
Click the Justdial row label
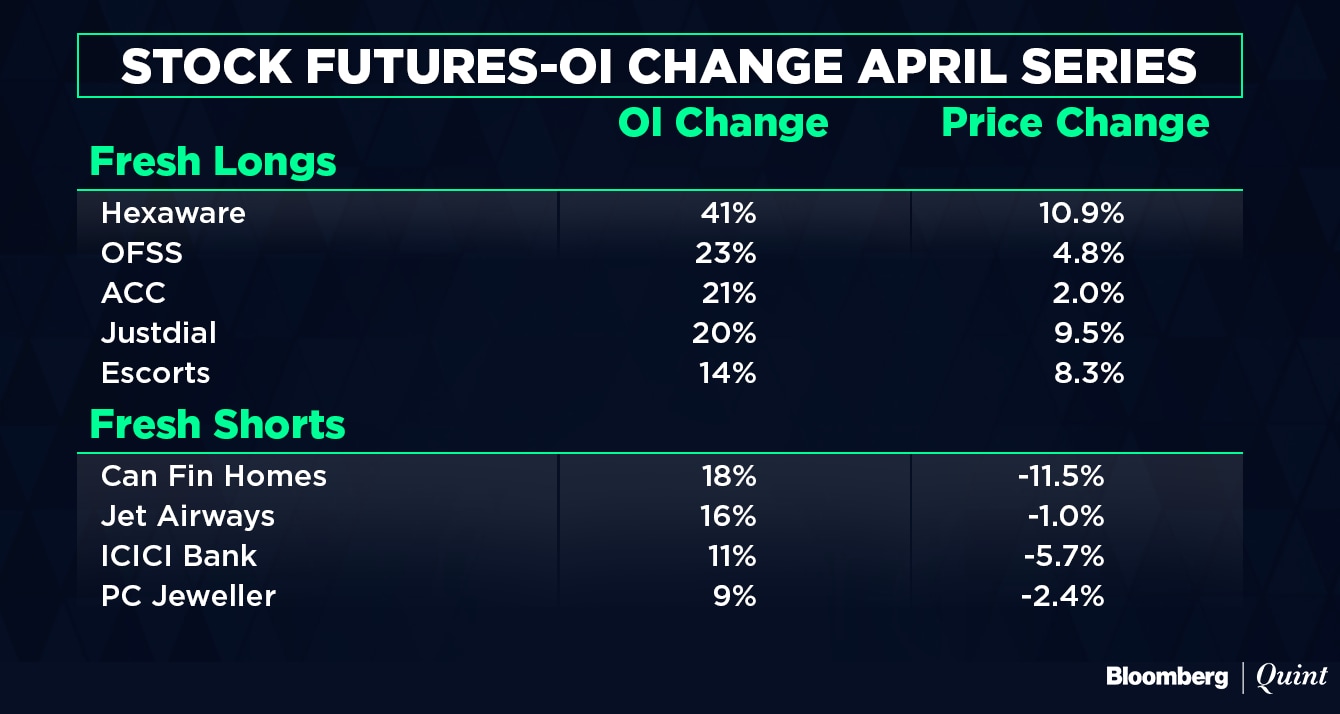click(158, 333)
